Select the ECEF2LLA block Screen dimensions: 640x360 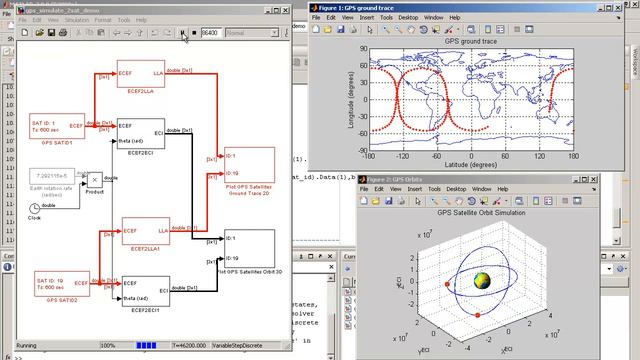click(x=141, y=74)
